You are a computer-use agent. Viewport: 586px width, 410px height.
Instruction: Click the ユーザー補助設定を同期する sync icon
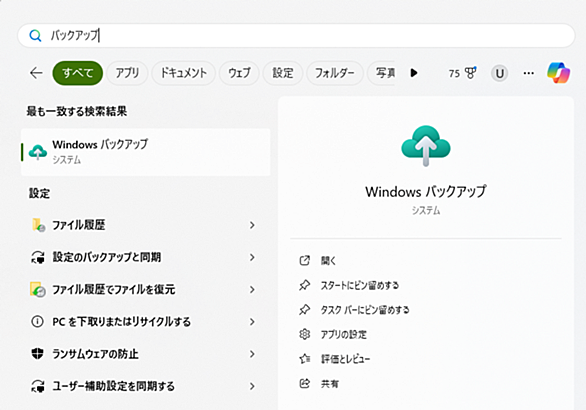coord(38,386)
